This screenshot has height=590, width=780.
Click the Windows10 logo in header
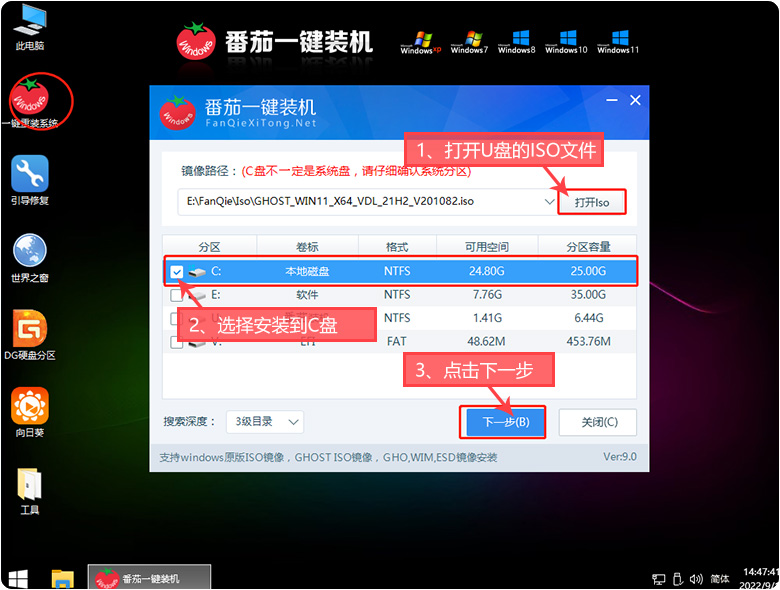coord(566,43)
